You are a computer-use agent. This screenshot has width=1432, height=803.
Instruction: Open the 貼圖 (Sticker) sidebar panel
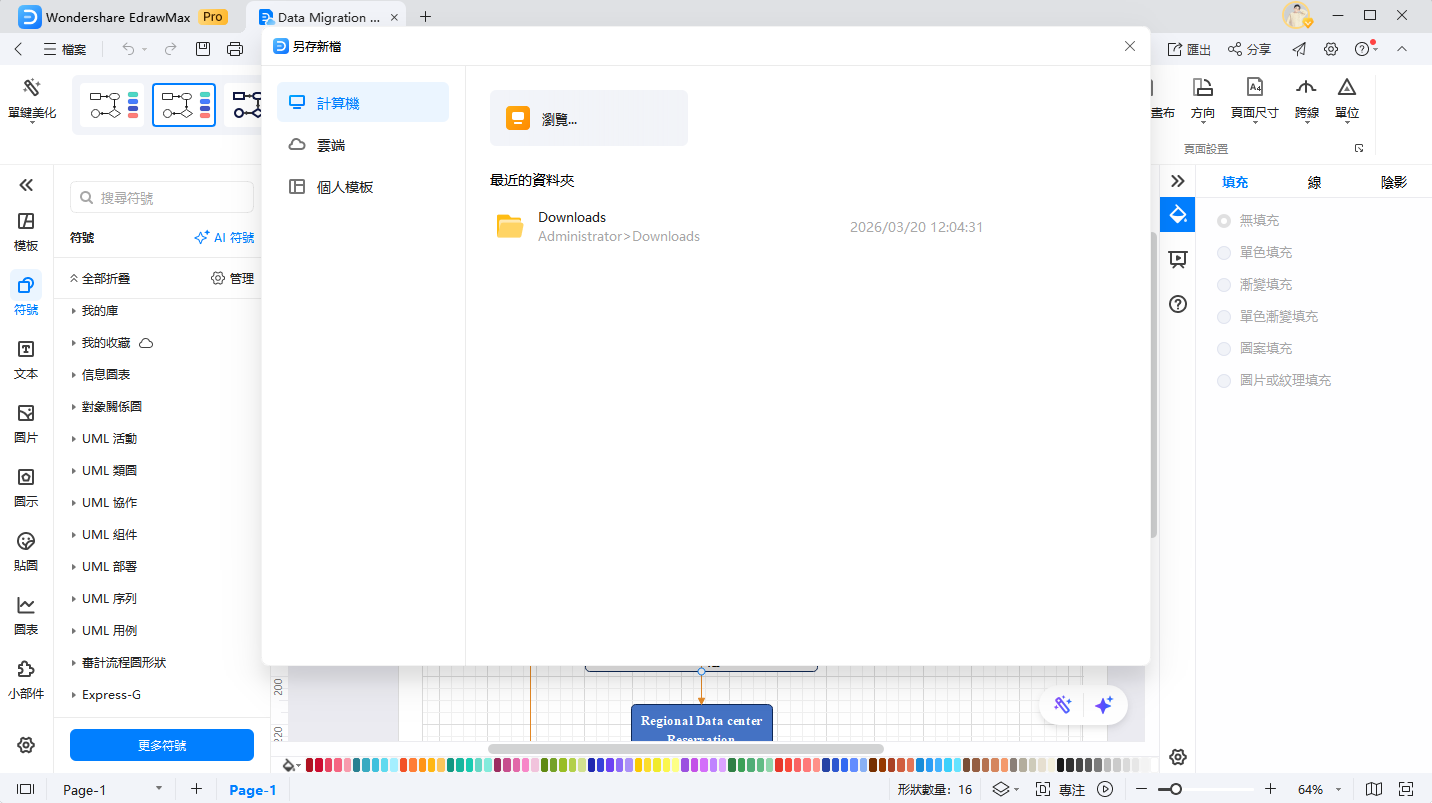pyautogui.click(x=26, y=551)
